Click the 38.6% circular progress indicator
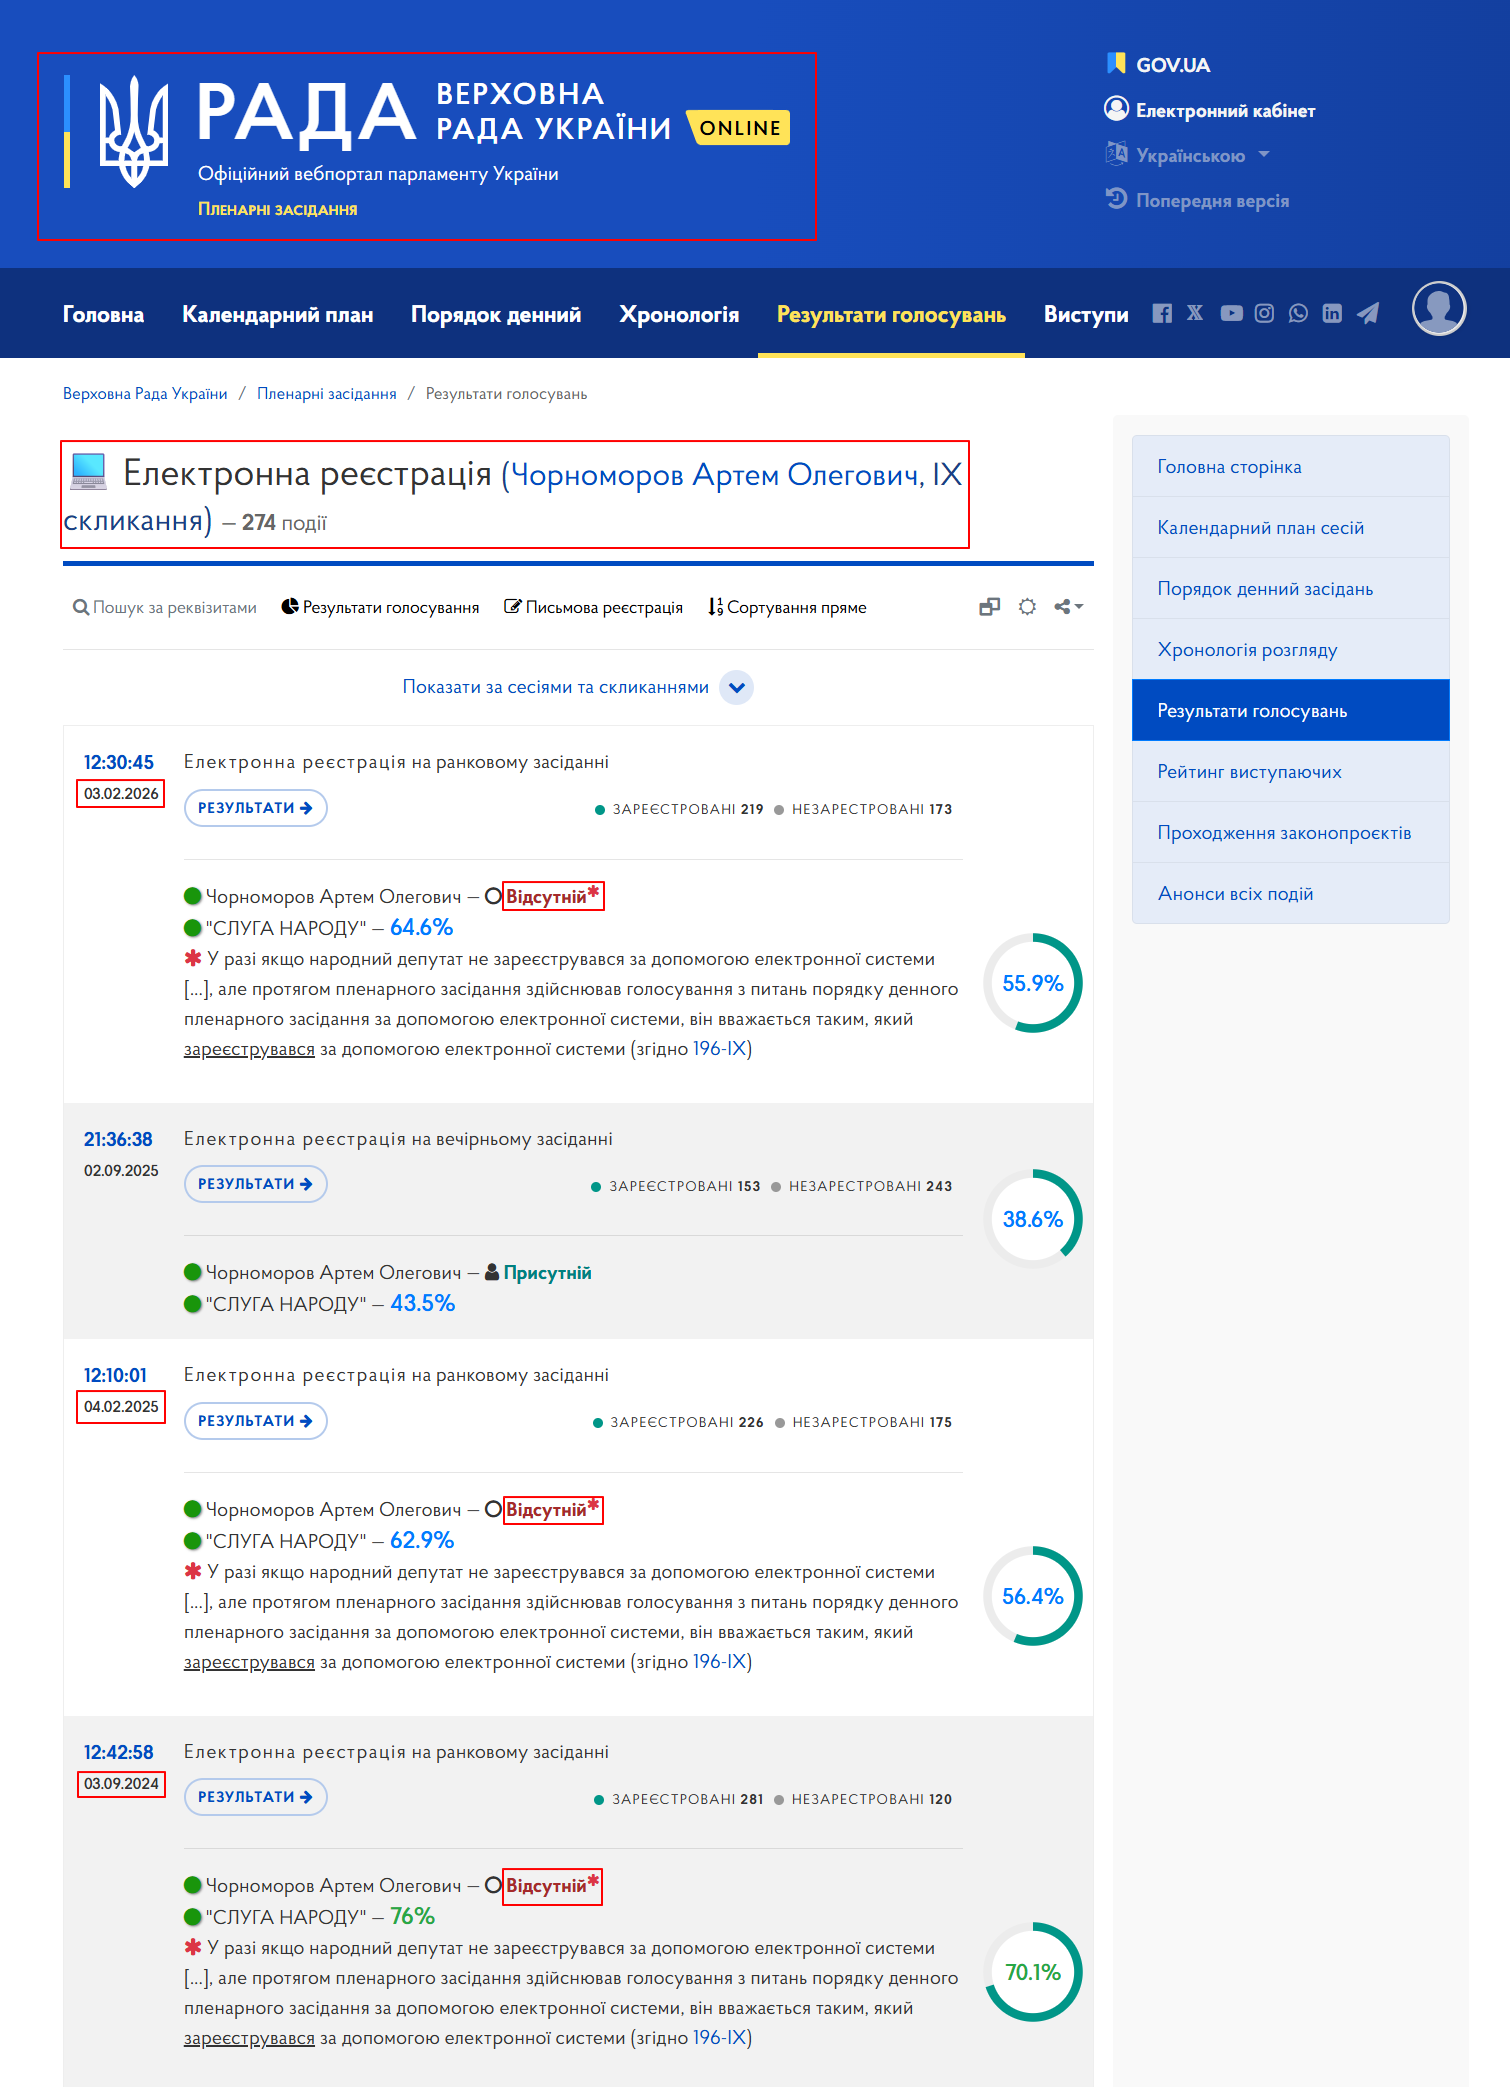 1033,1219
